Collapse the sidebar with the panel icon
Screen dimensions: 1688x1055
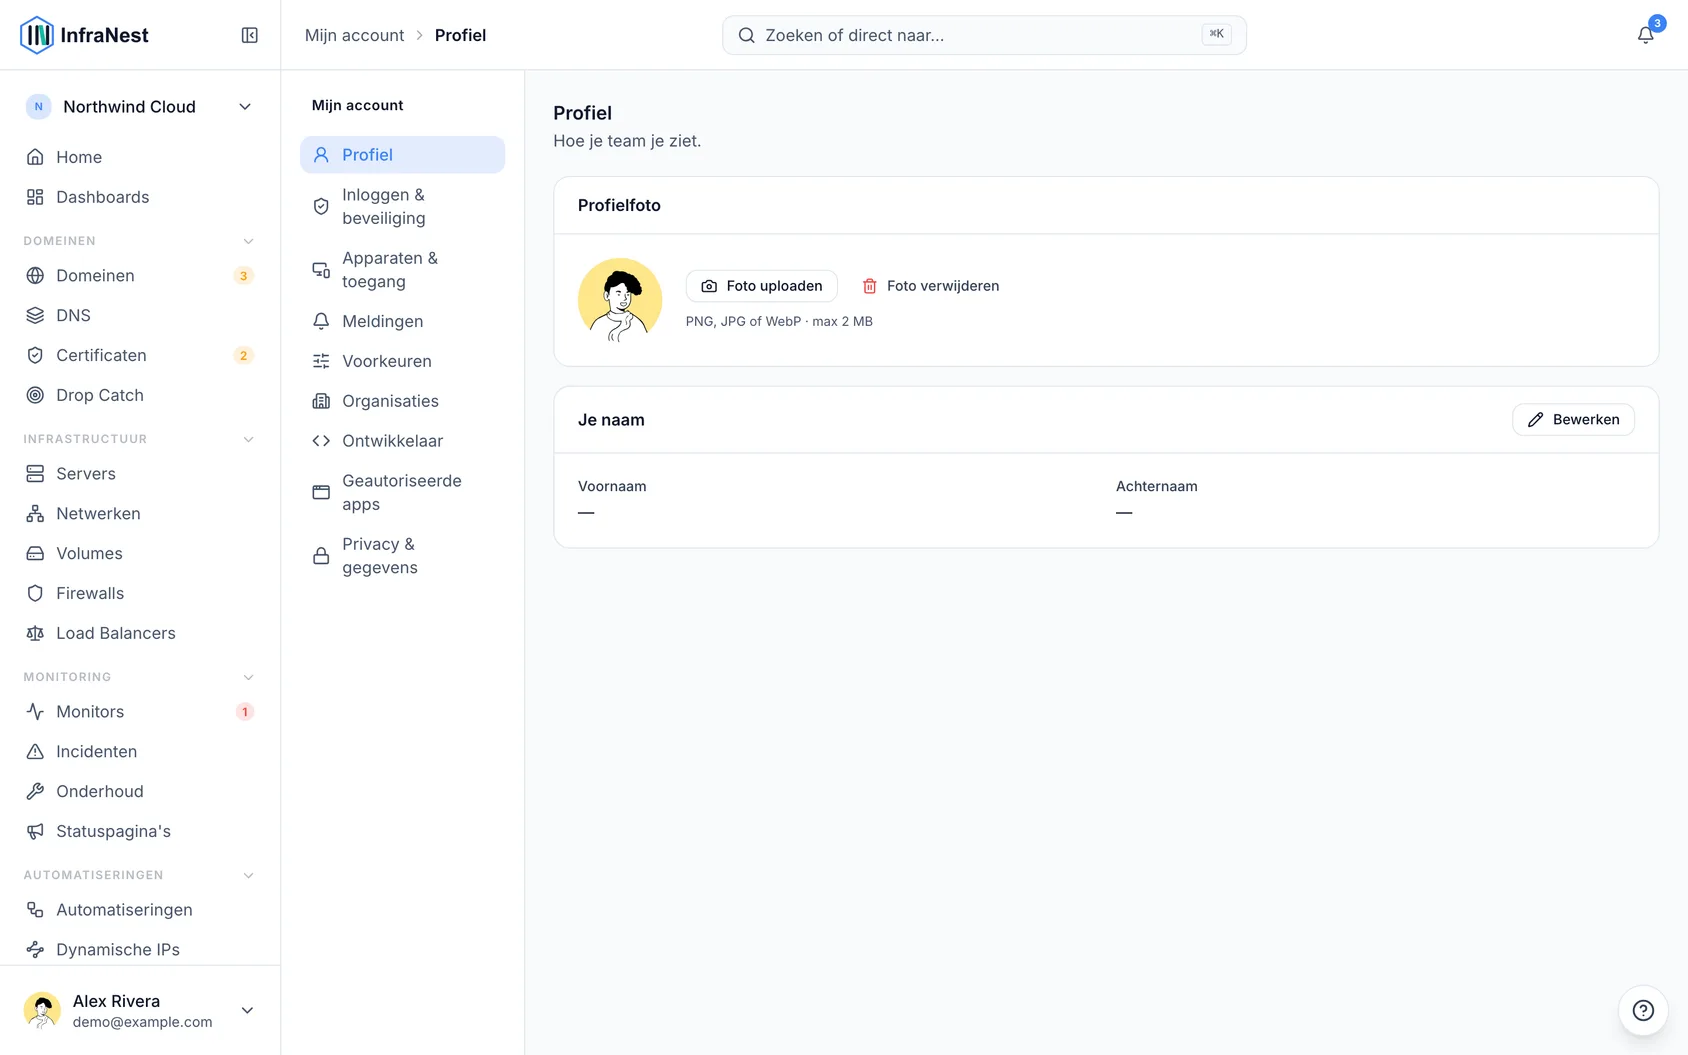(x=250, y=35)
